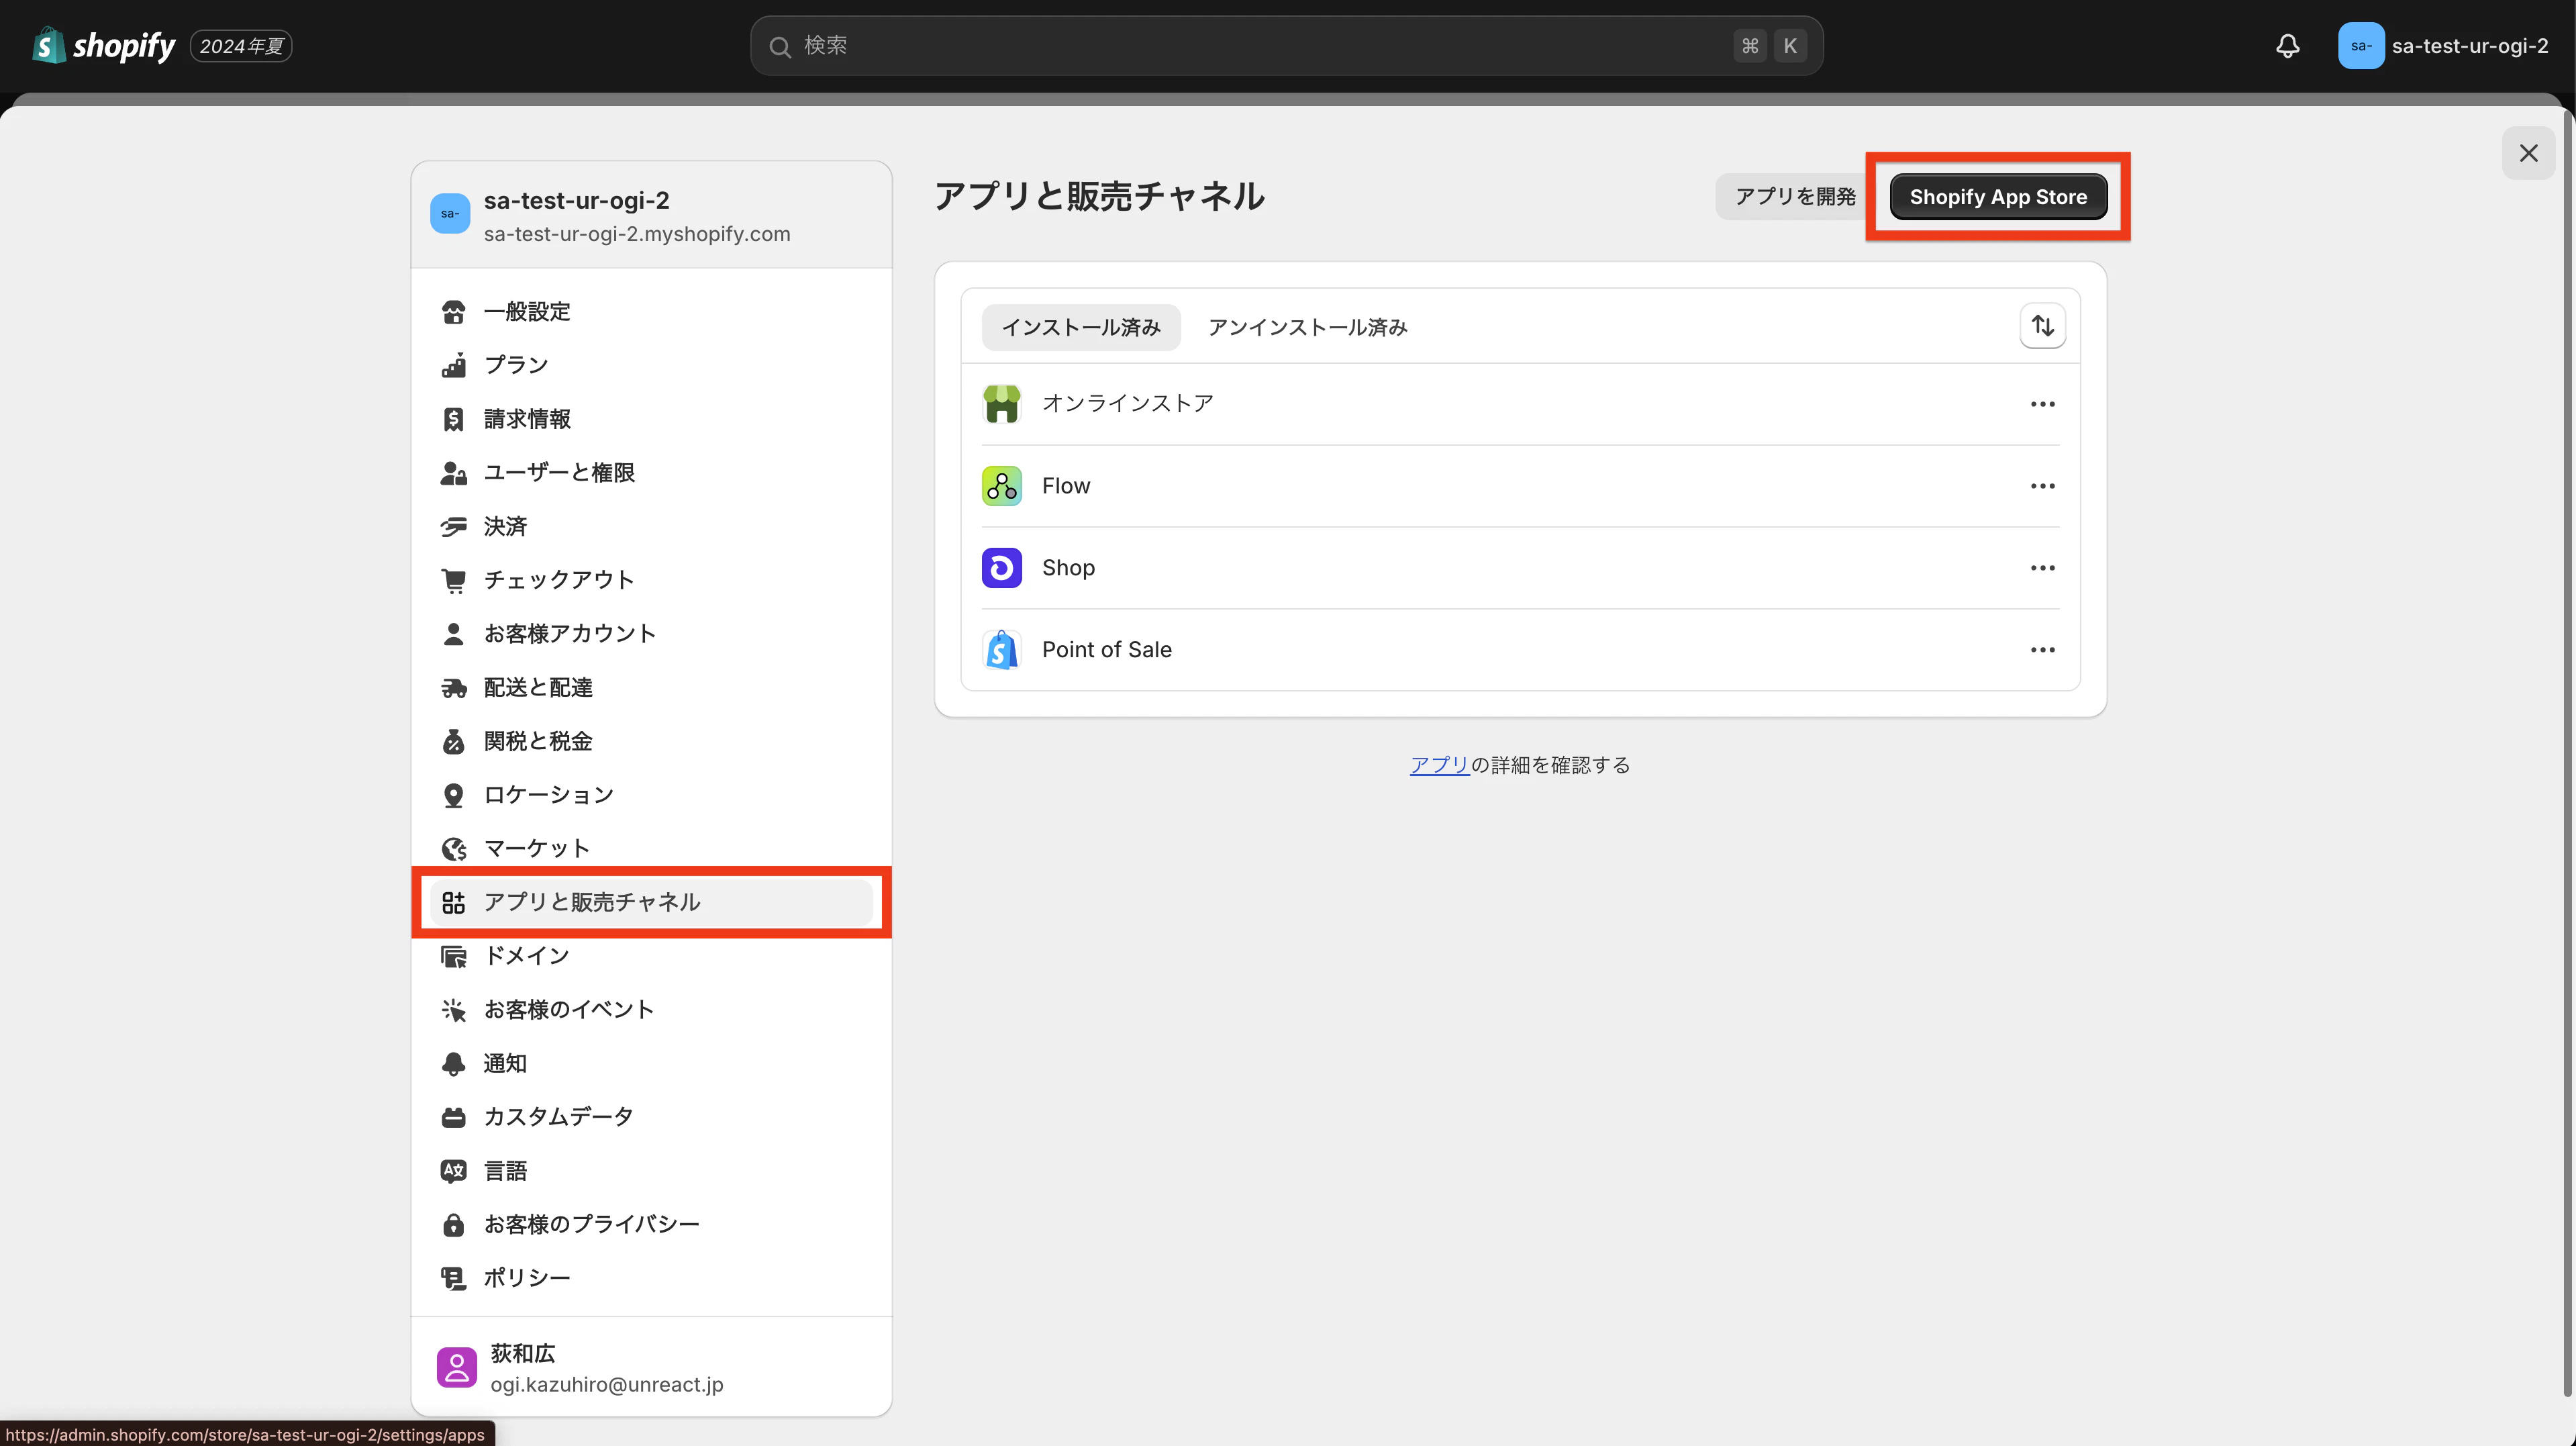Click the Flow app name

click(1066, 486)
